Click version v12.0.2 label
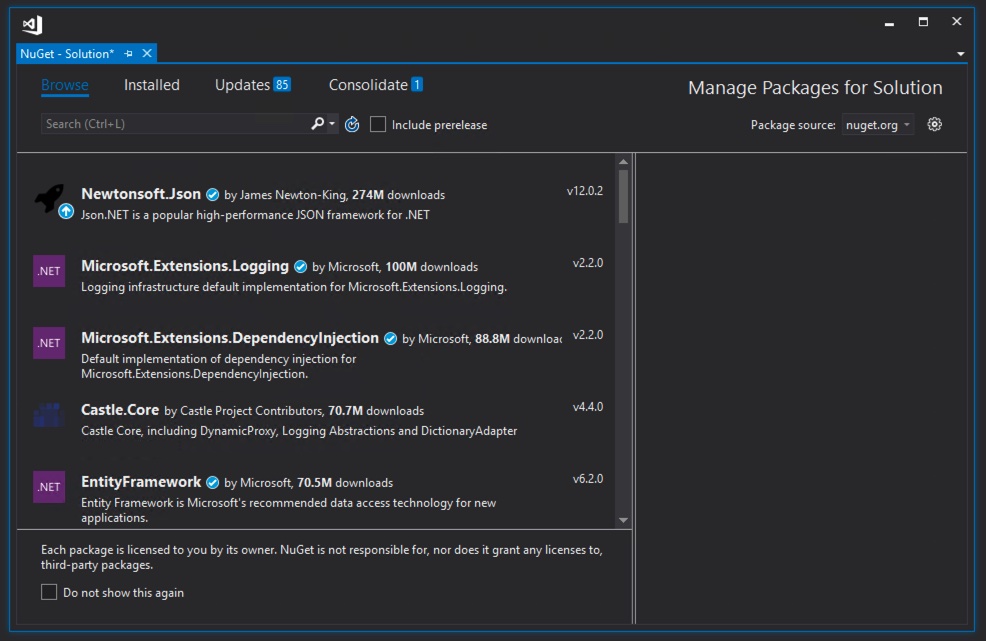 coord(585,191)
